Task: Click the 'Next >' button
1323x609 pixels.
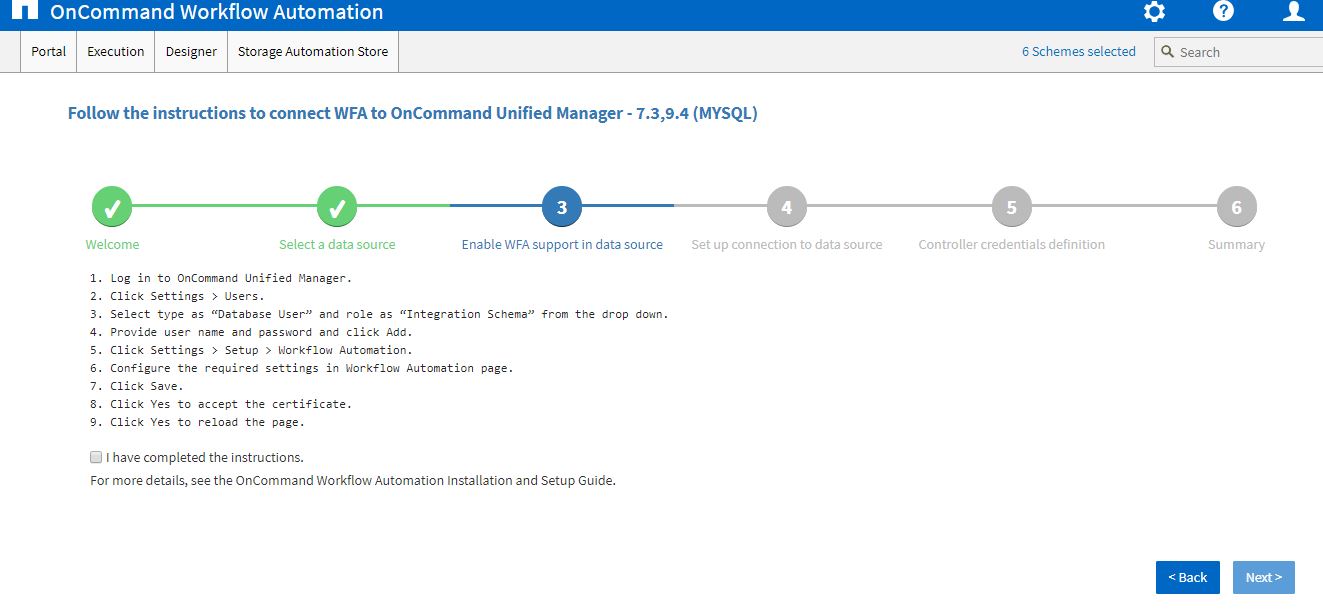Action: pos(1263,577)
